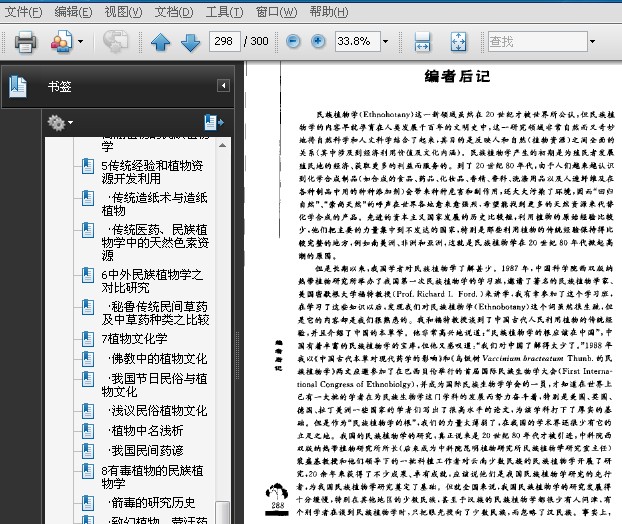Click the zoom out minus button

pos(293,42)
